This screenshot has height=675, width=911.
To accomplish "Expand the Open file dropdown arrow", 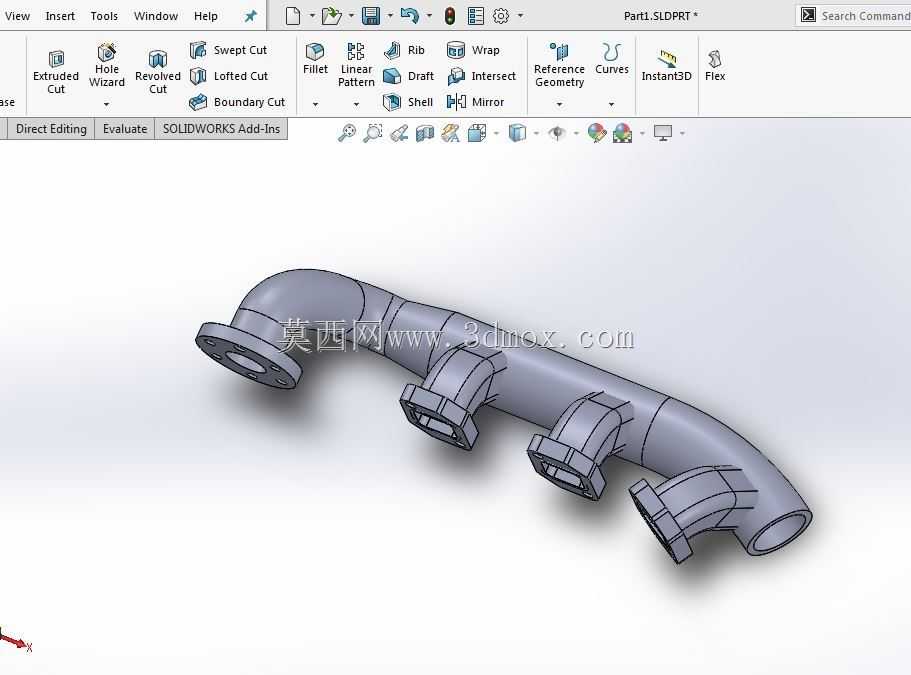I will [x=351, y=16].
